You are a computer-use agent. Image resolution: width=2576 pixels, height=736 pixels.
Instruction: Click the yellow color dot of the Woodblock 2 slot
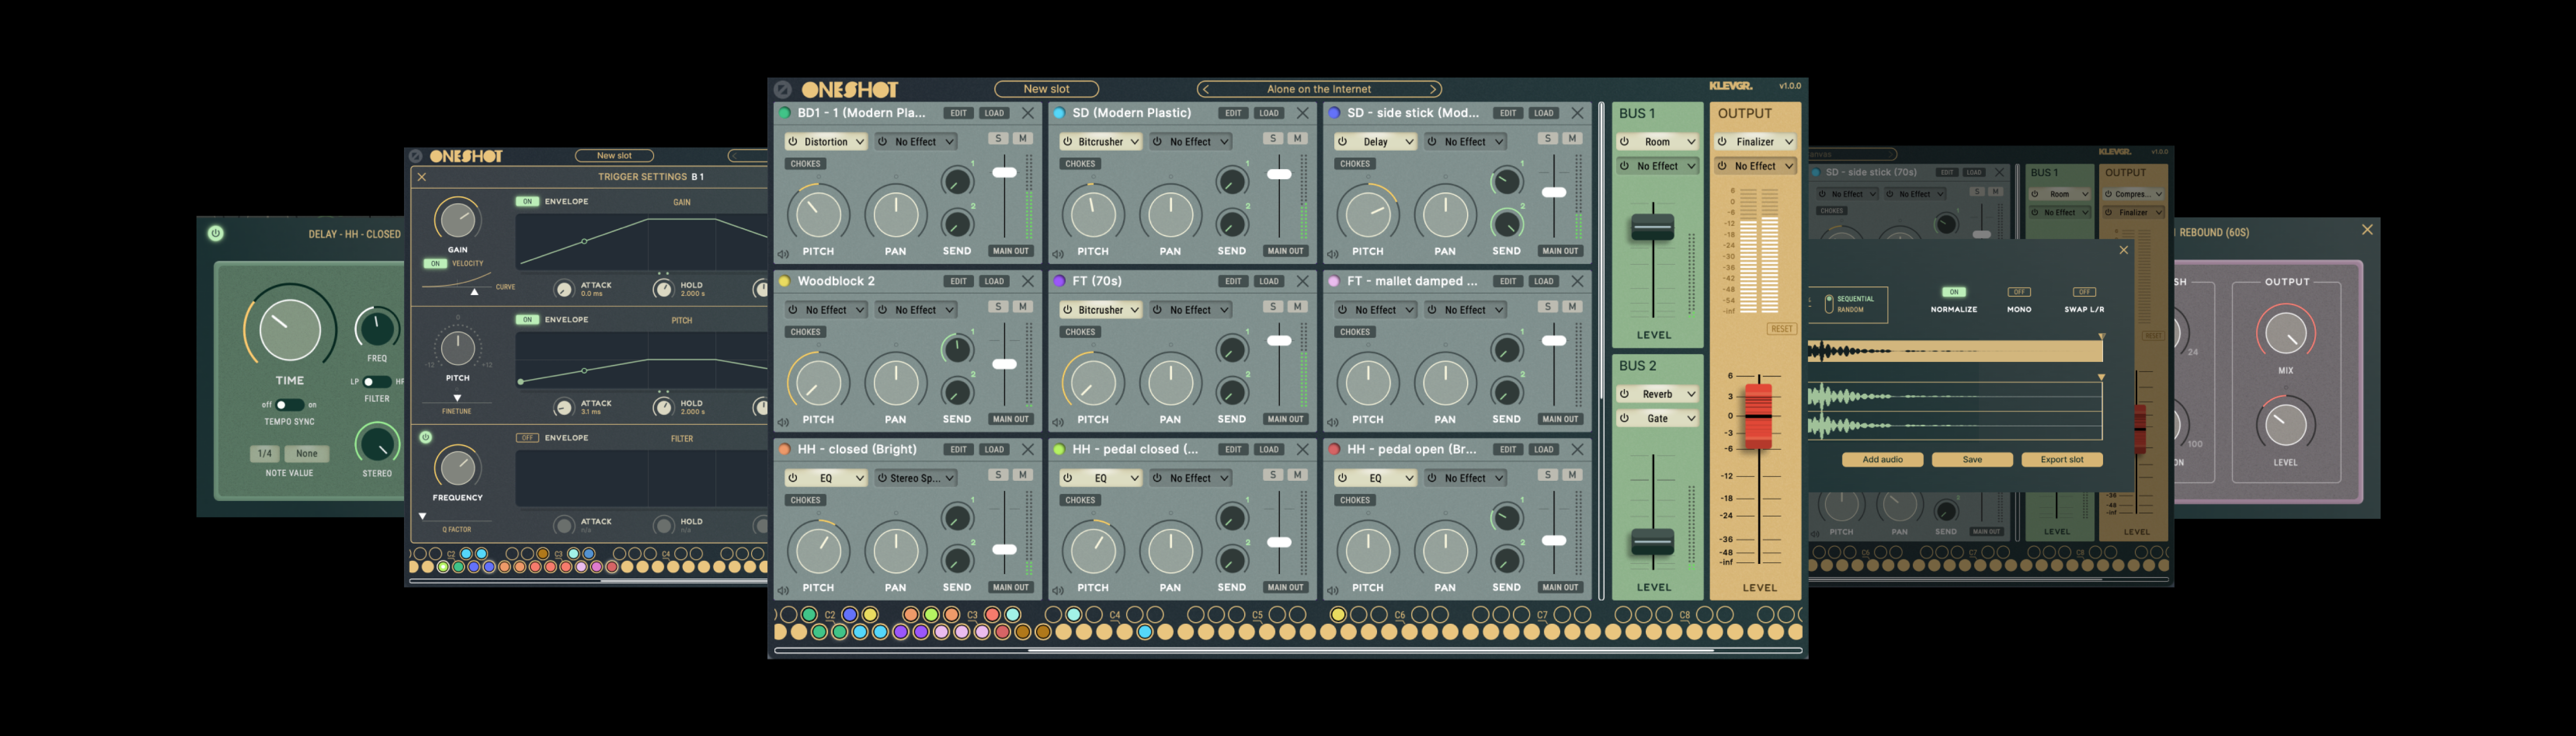[x=785, y=281]
